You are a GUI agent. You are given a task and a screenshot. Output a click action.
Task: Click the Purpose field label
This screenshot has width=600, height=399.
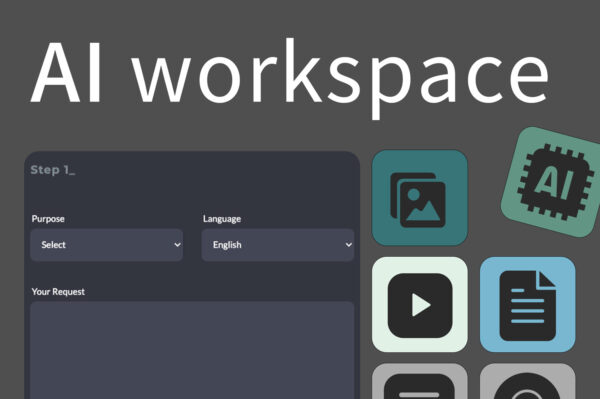pos(48,219)
